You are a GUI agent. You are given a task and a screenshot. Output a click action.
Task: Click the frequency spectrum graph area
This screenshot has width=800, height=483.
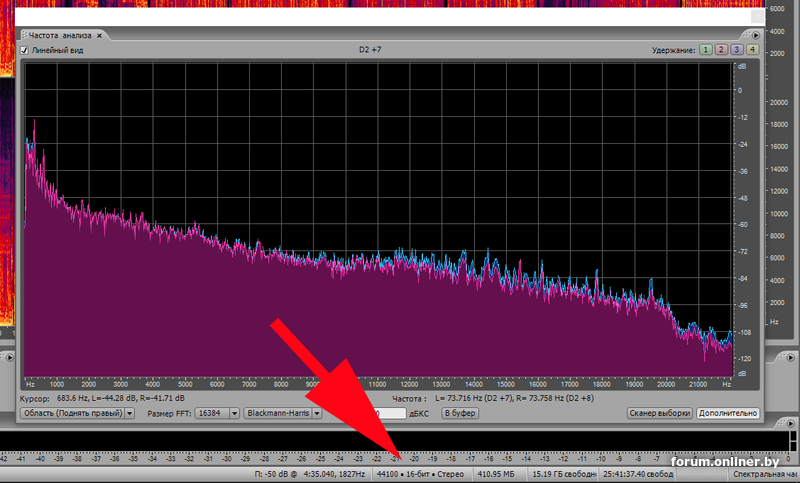[x=380, y=220]
